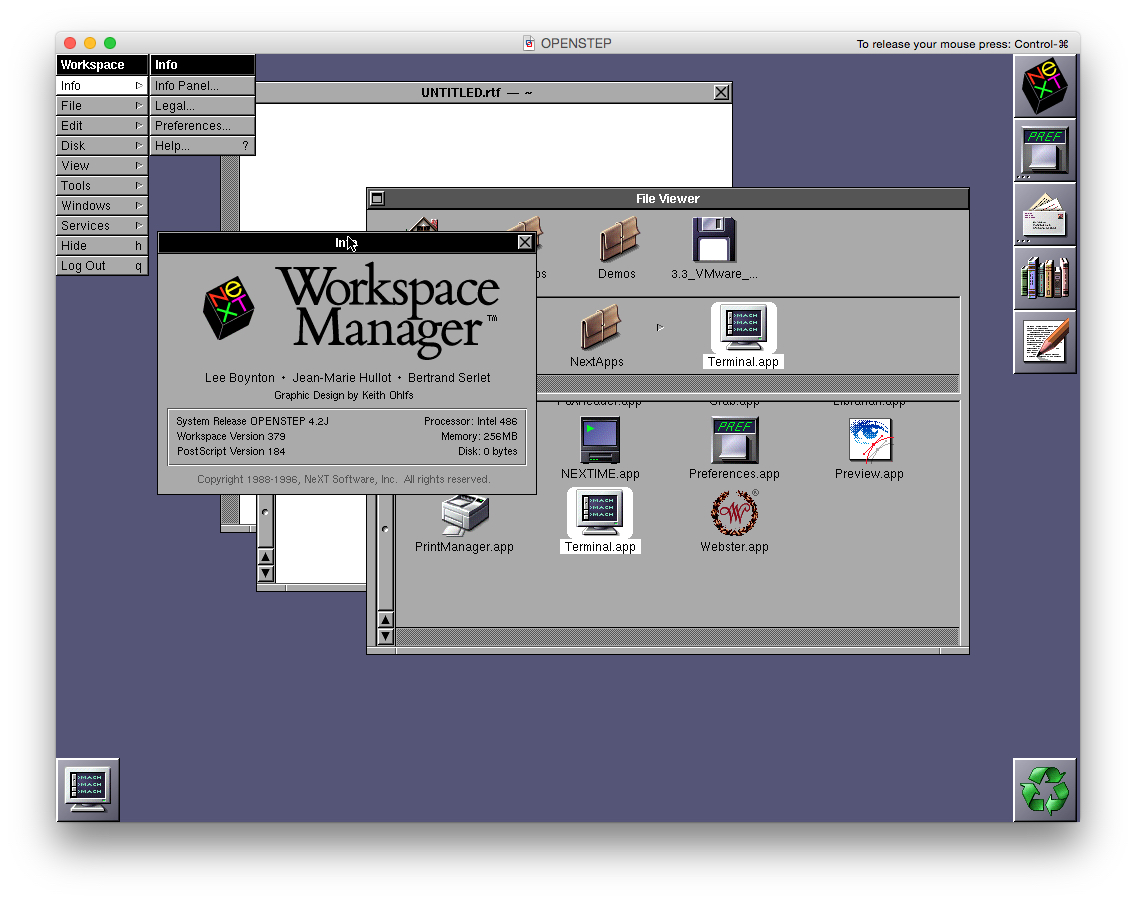The width and height of the screenshot is (1136, 902).
Task: Click 'Processor: Intel 486' text
Action: click(471, 421)
